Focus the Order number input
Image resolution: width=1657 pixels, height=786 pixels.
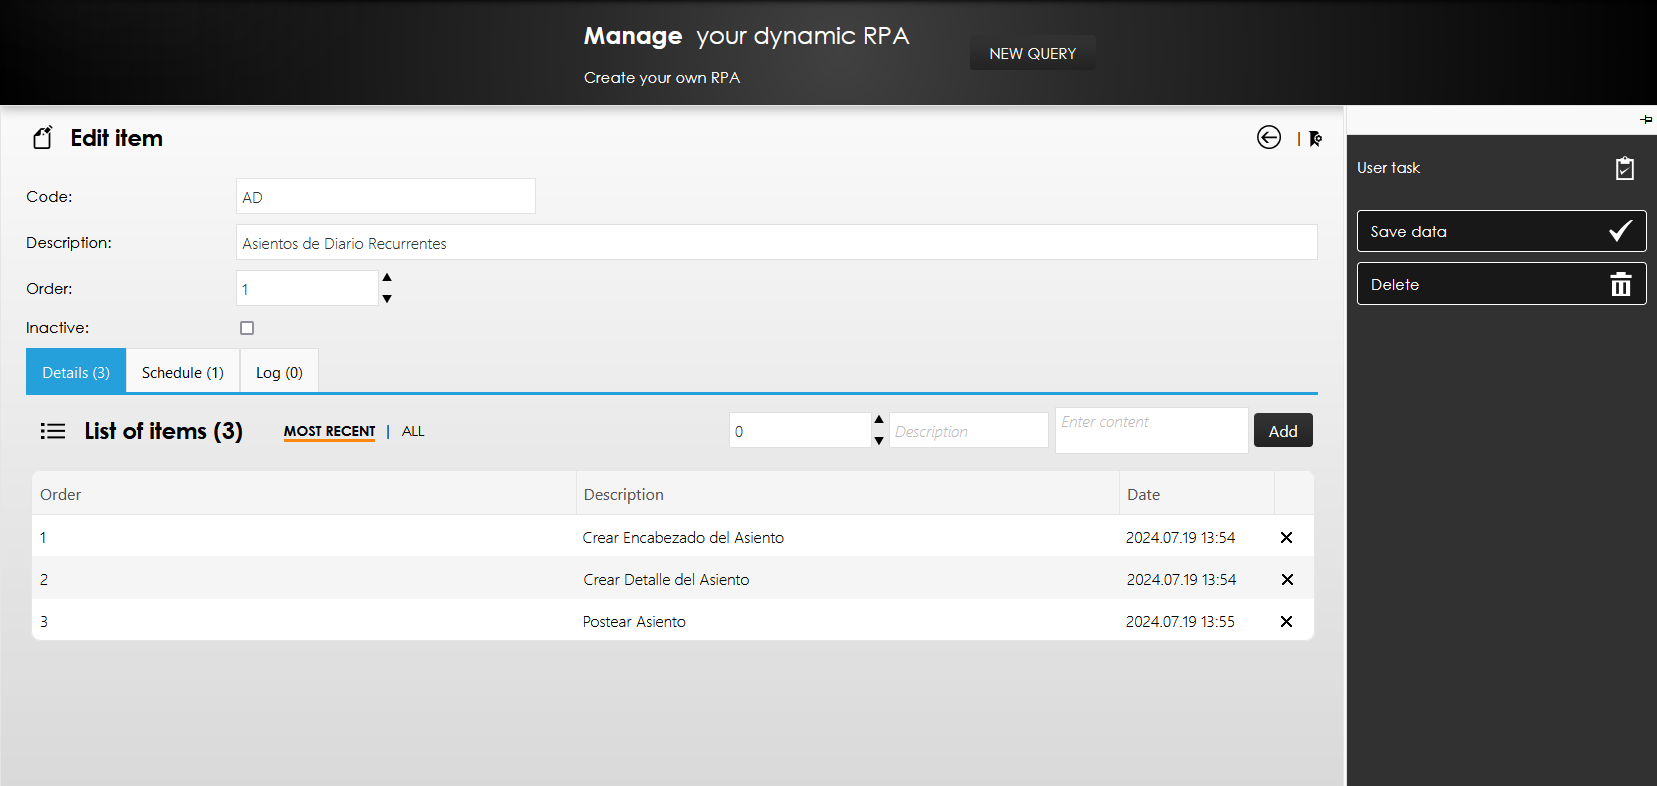(307, 289)
